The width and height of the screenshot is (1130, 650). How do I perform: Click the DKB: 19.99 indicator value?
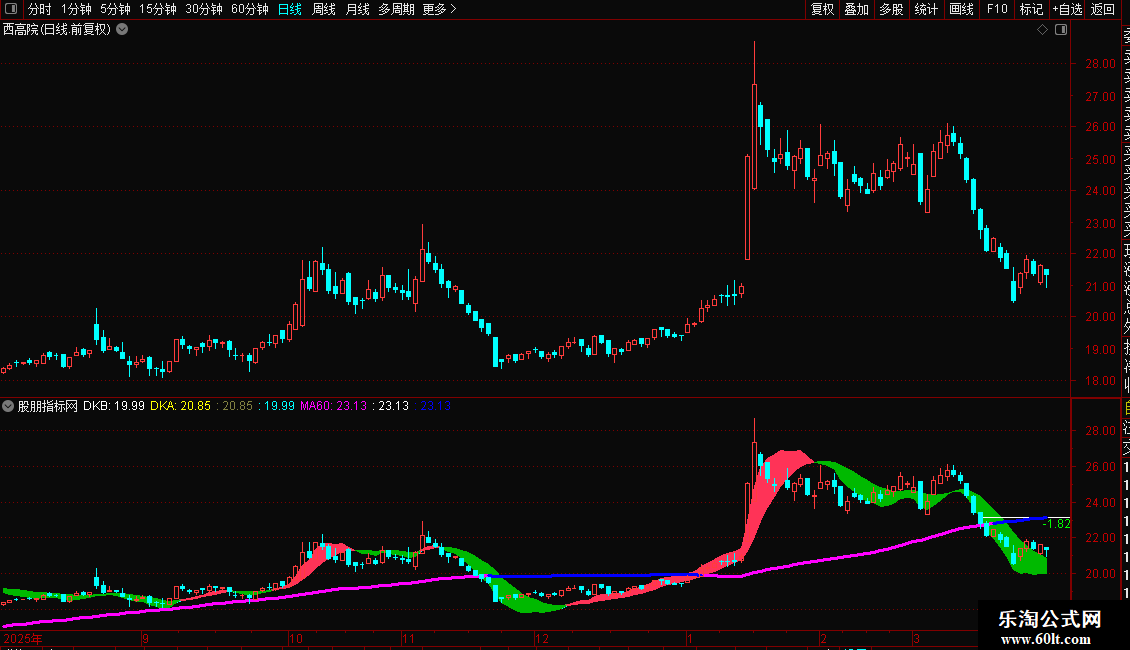pyautogui.click(x=114, y=406)
